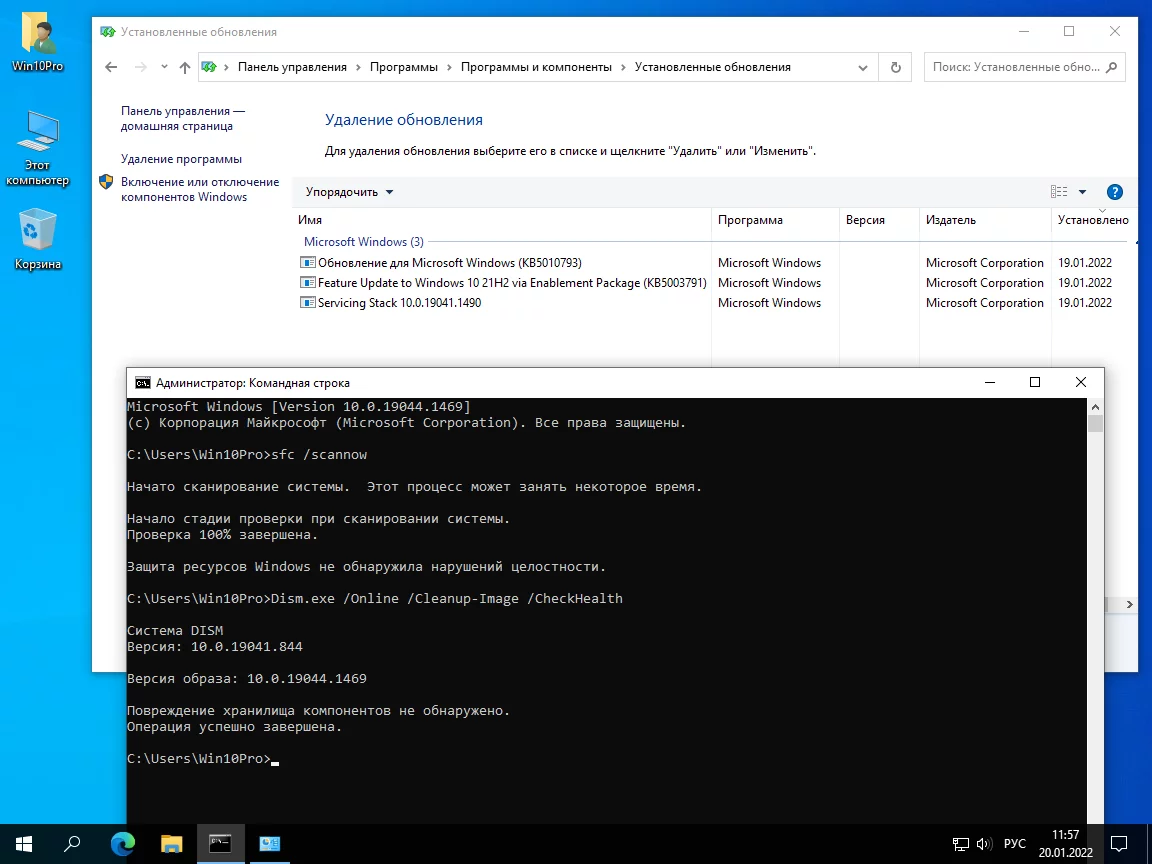Refresh the installed updates list

click(896, 67)
